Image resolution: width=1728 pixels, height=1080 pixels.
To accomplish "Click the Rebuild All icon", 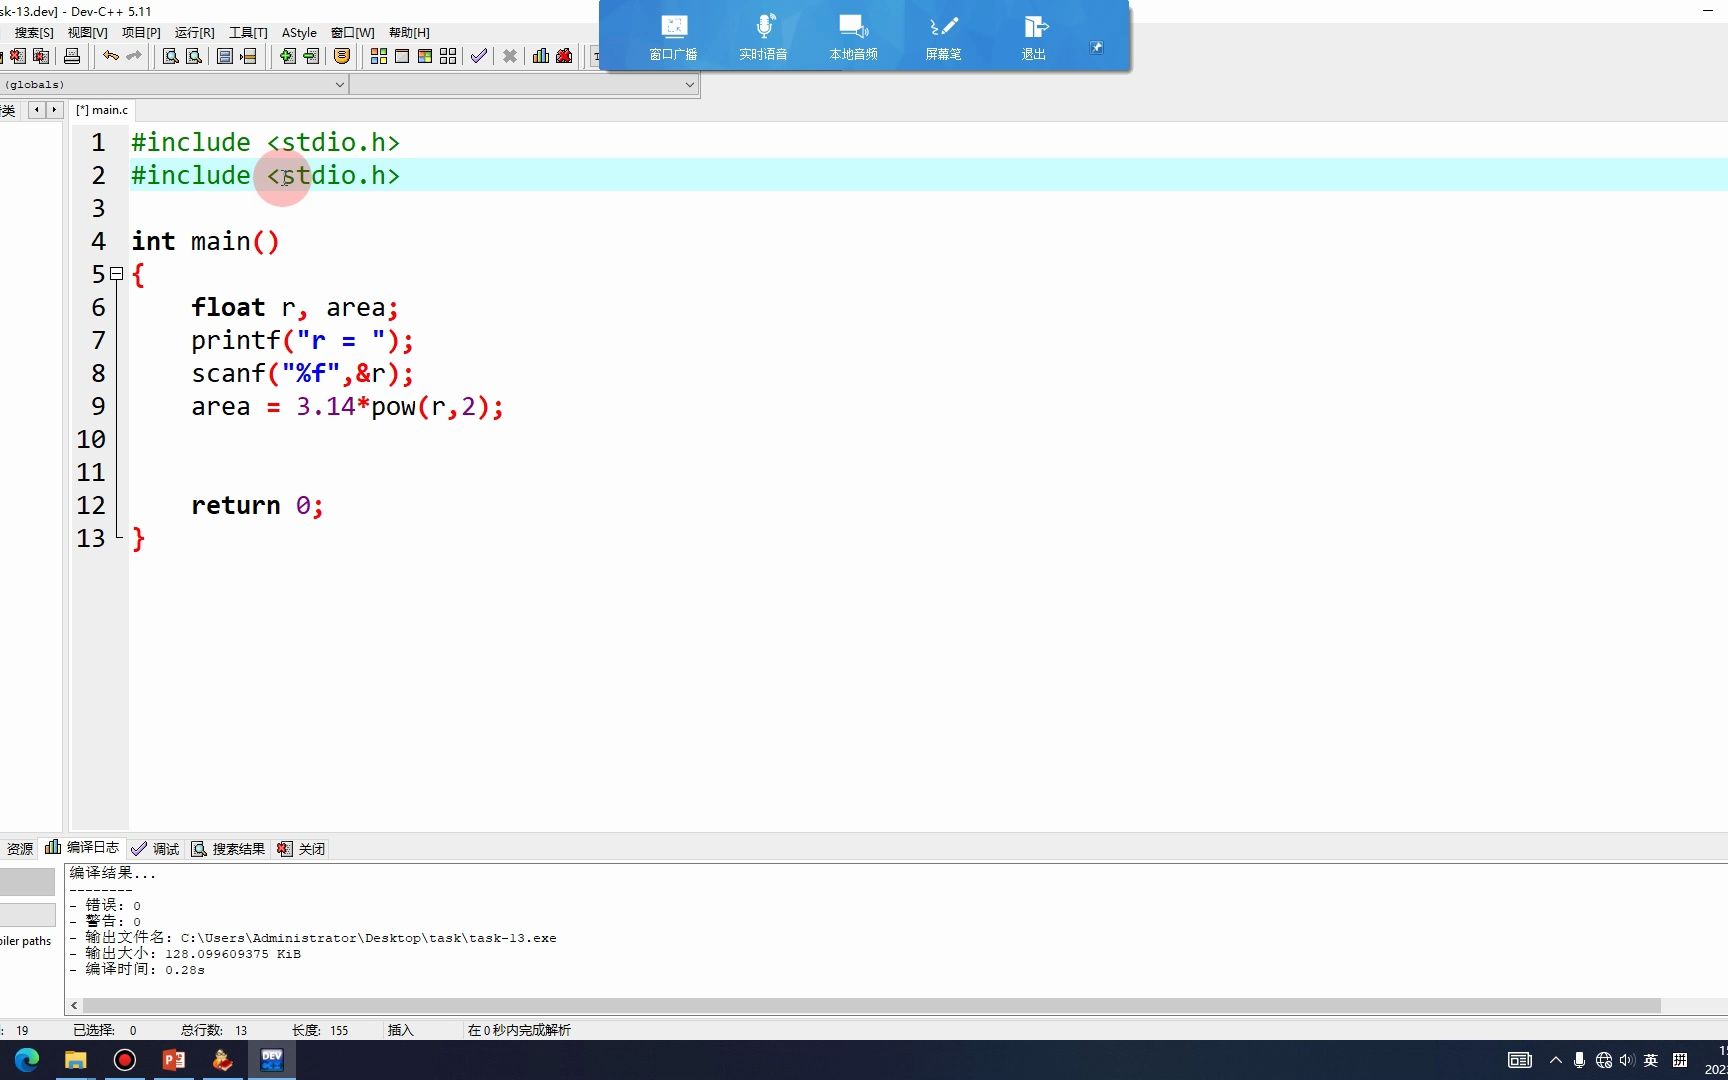I will click(x=448, y=56).
